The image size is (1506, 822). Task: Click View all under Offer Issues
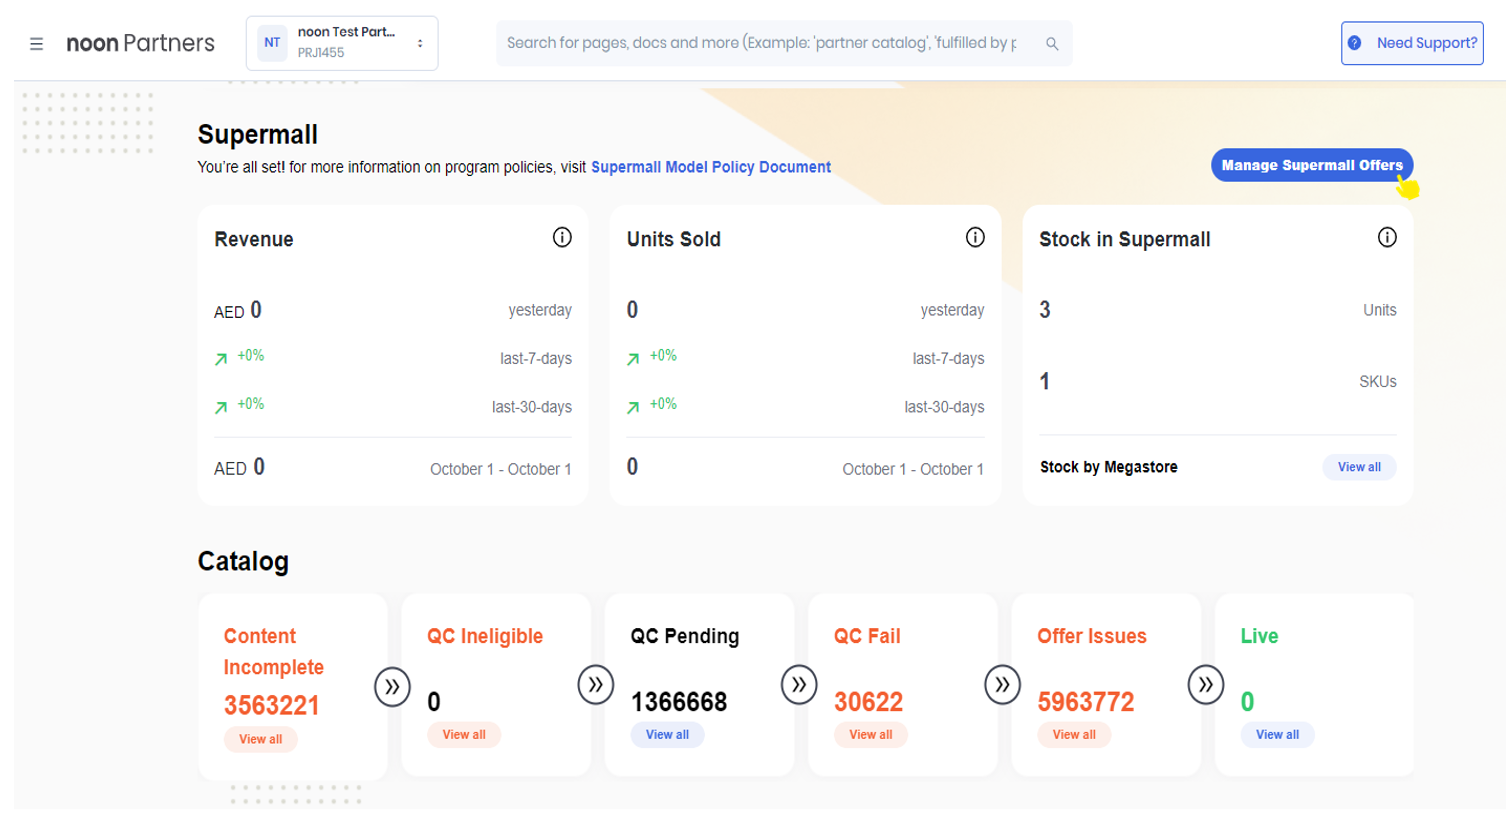click(1074, 734)
